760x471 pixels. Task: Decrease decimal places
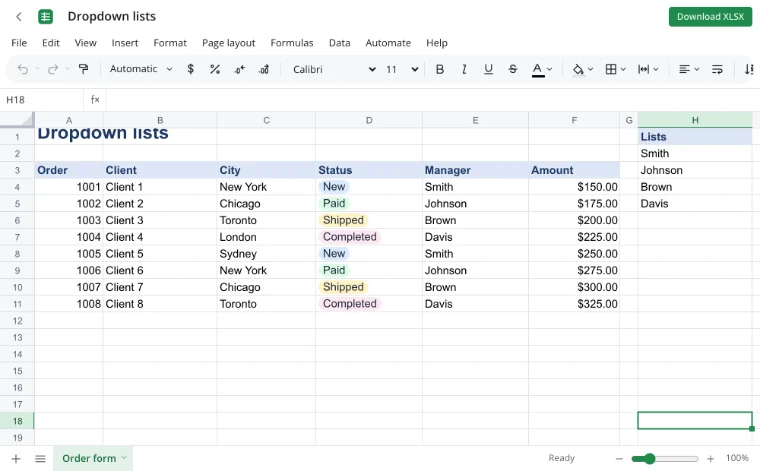[x=239, y=69]
